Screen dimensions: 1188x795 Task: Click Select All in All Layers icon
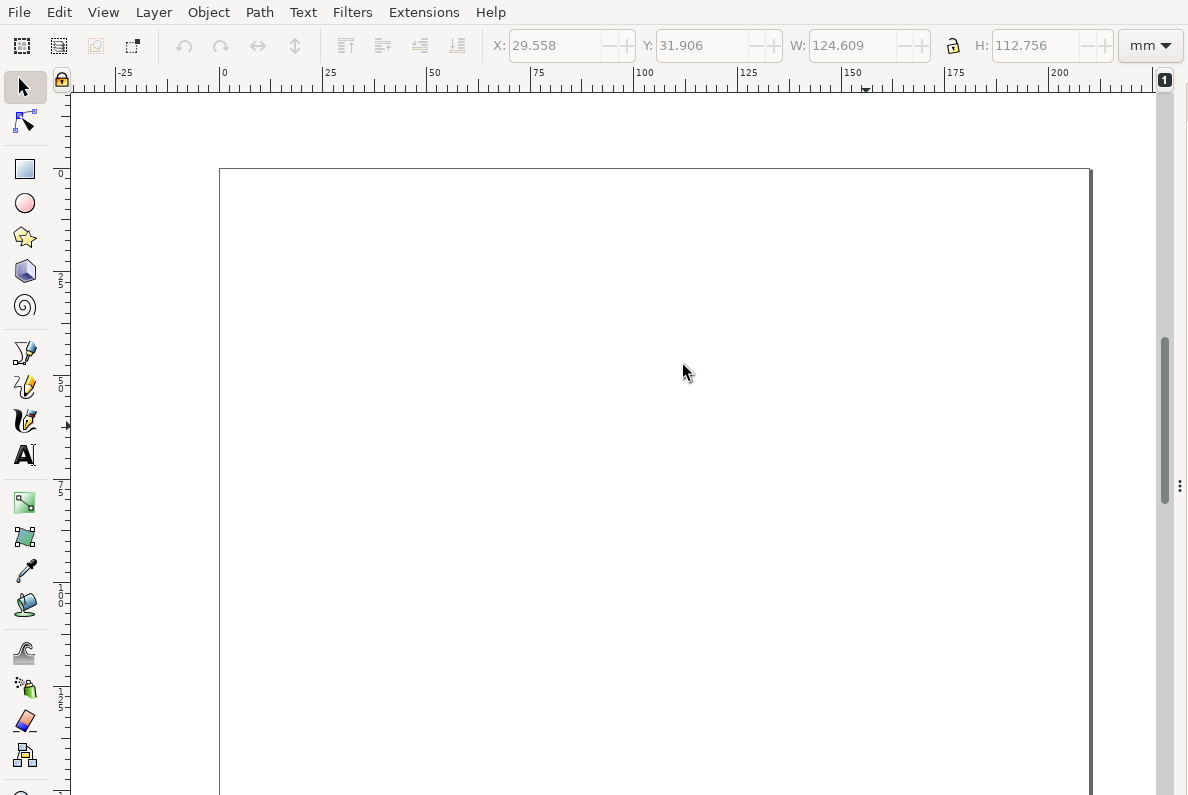point(59,45)
